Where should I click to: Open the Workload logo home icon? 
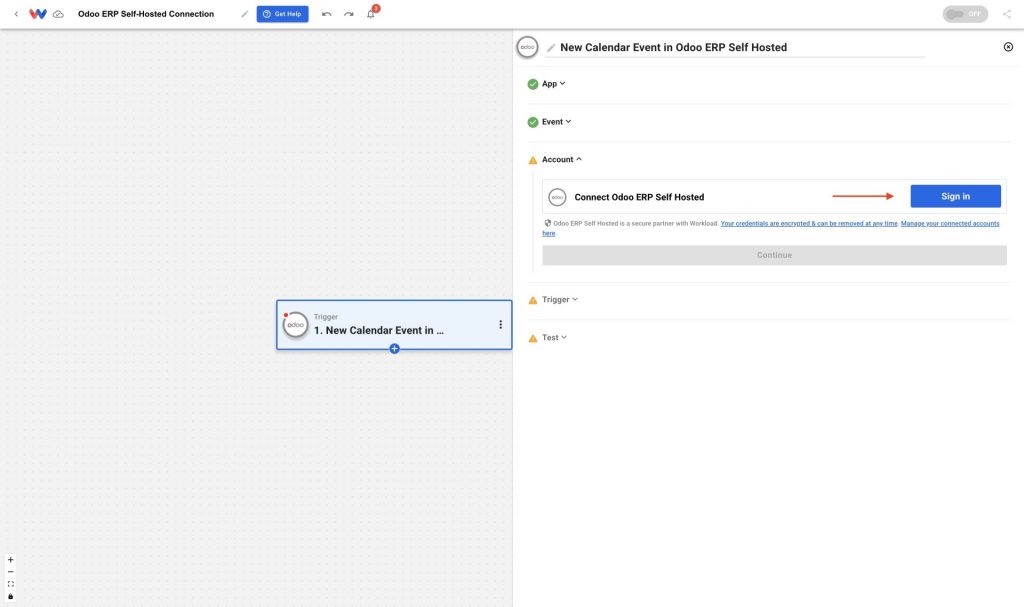point(38,14)
